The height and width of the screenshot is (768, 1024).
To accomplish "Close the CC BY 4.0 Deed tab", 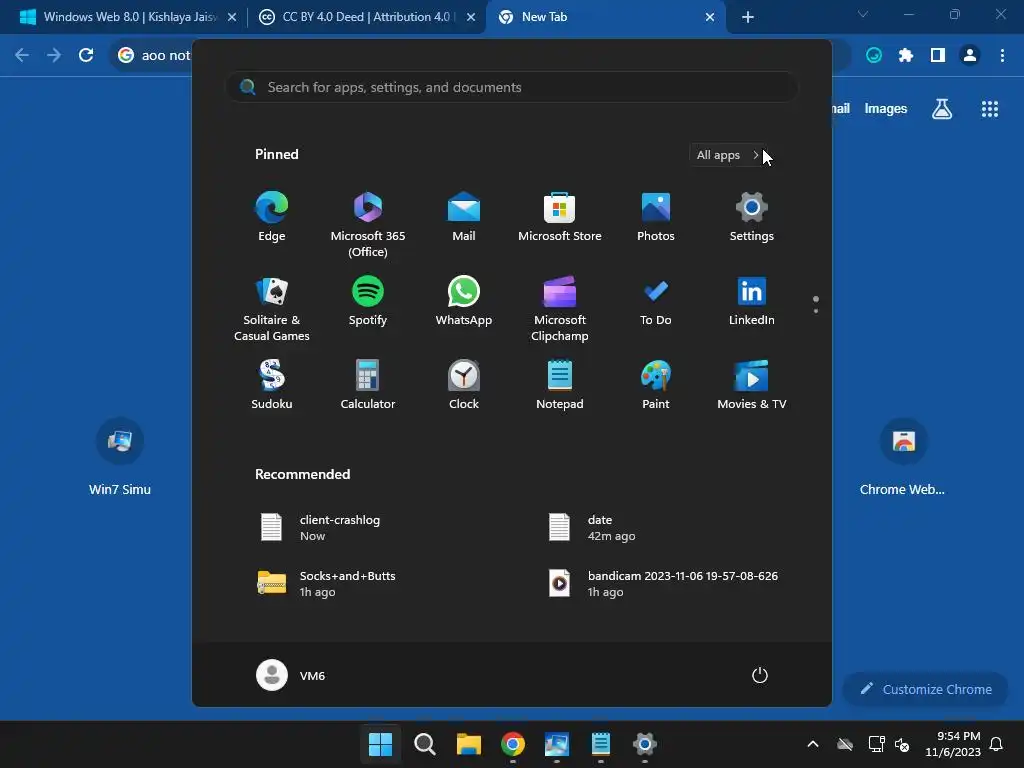I will coord(471,17).
